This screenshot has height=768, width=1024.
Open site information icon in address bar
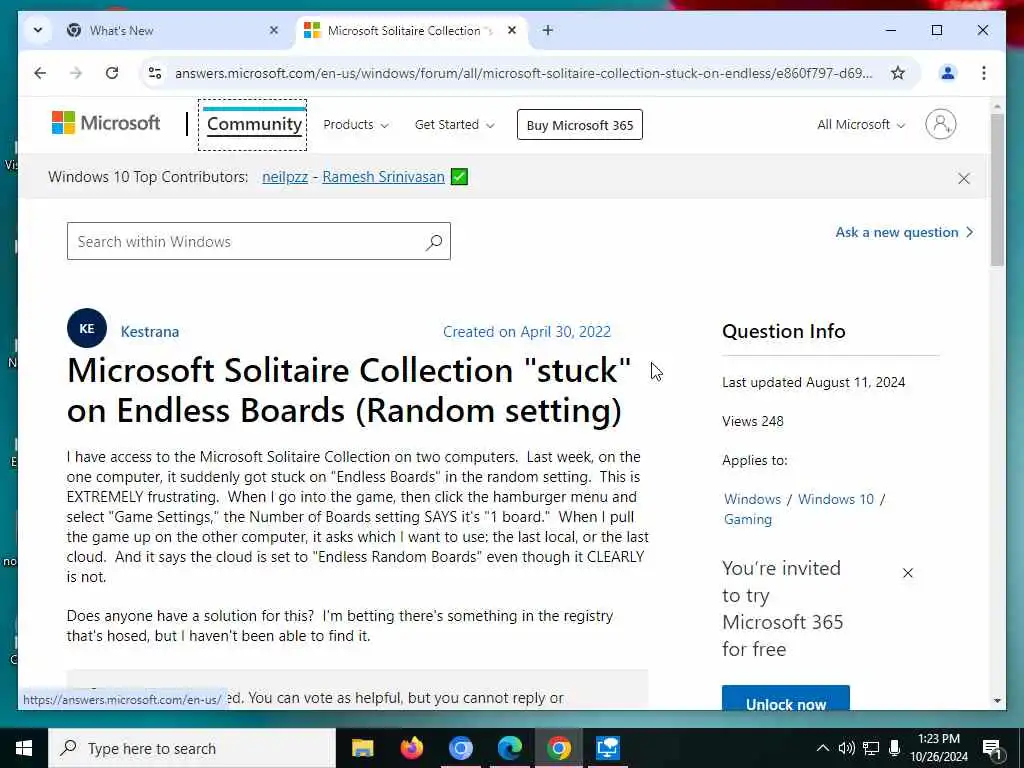pos(155,73)
